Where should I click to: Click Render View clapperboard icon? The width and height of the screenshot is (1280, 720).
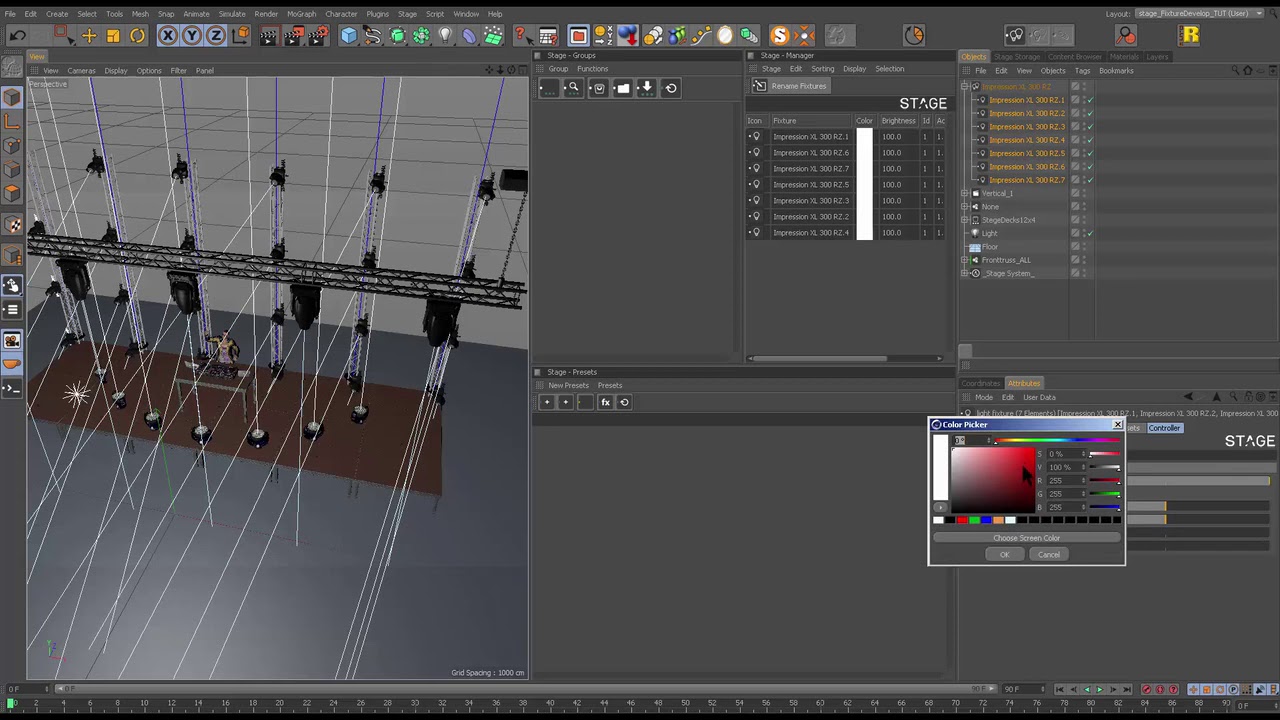(268, 36)
